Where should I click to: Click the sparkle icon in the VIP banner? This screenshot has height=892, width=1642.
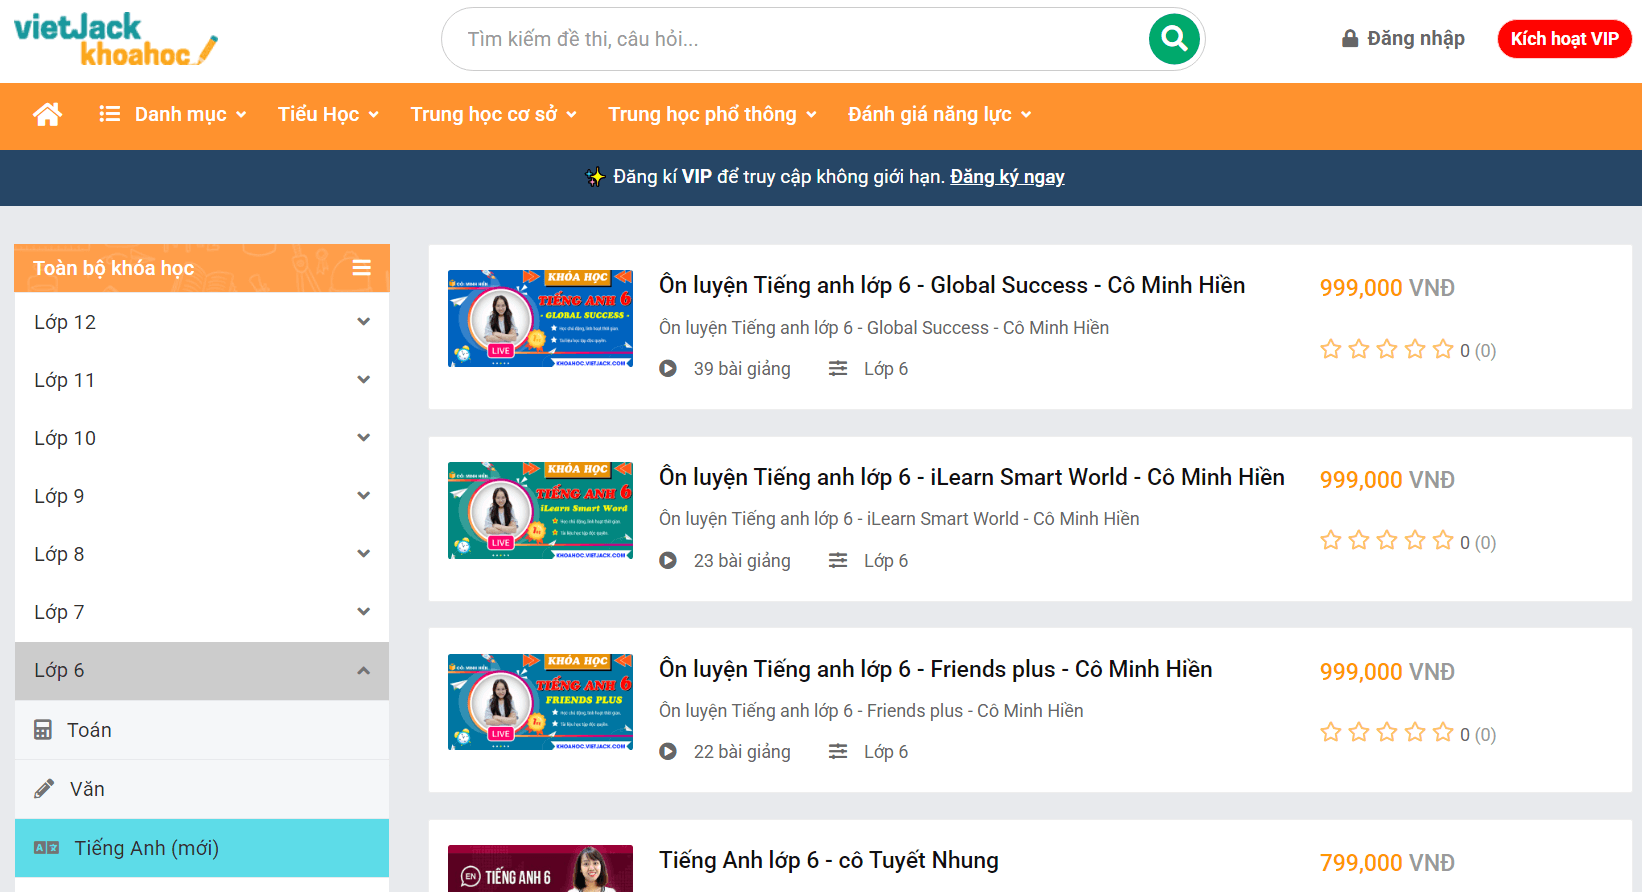tap(595, 177)
